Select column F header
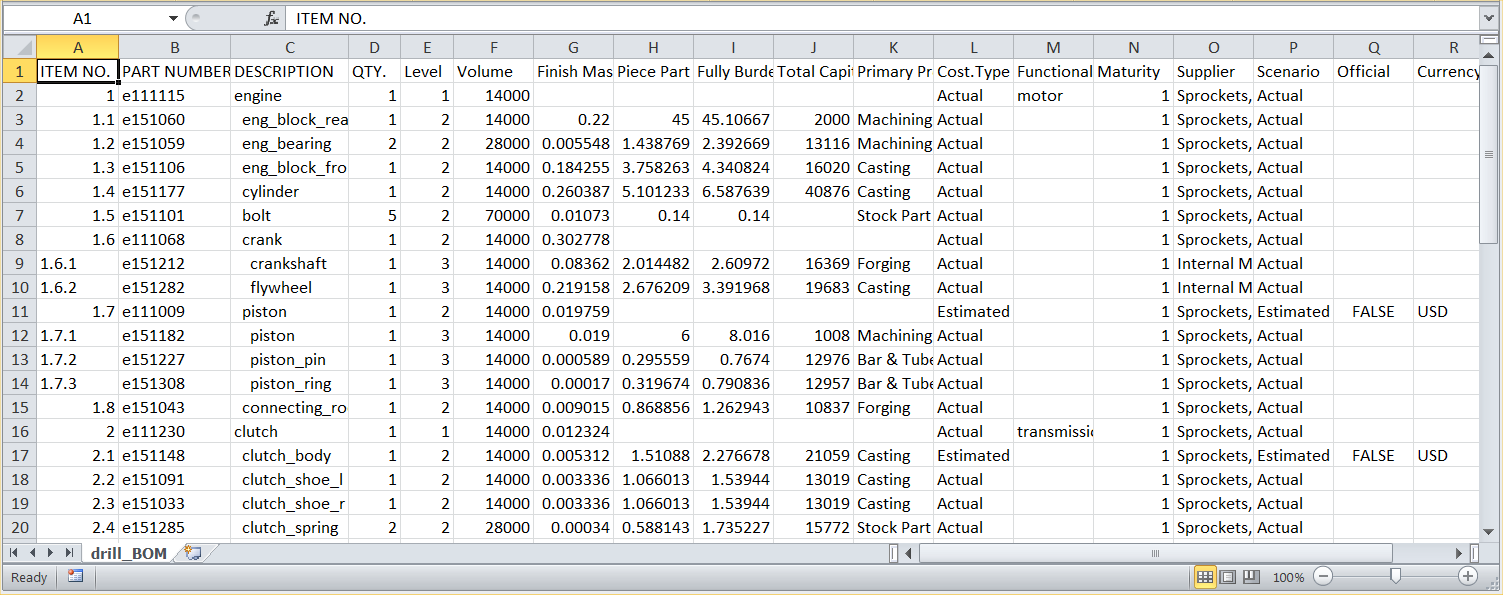The width and height of the screenshot is (1503, 595). pos(493,47)
